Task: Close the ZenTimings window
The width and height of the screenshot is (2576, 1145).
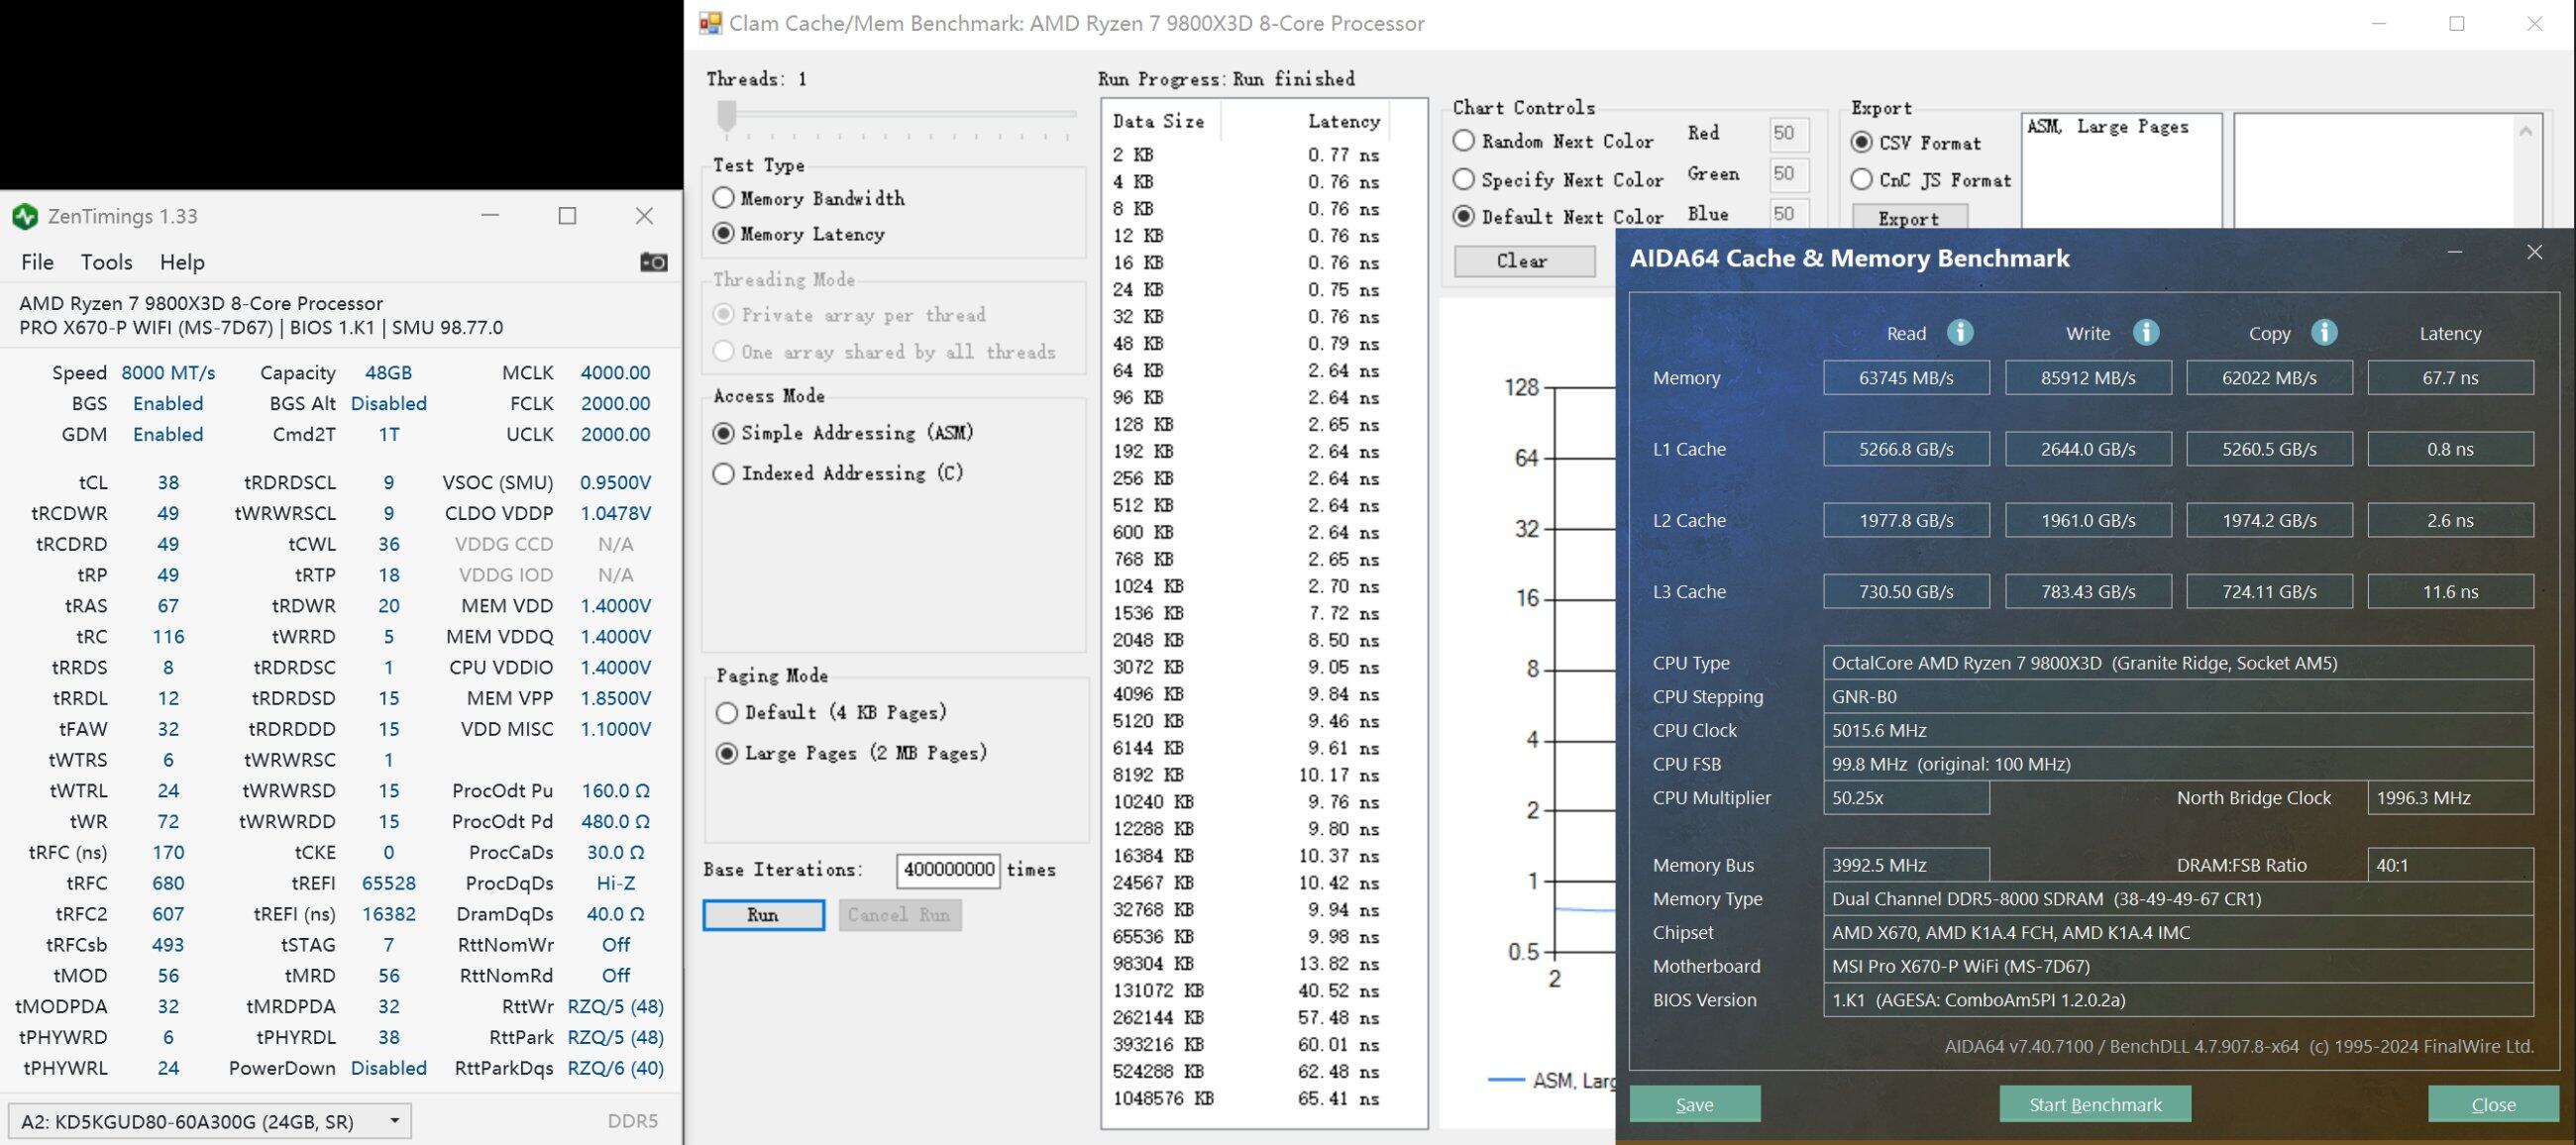Action: (x=644, y=215)
